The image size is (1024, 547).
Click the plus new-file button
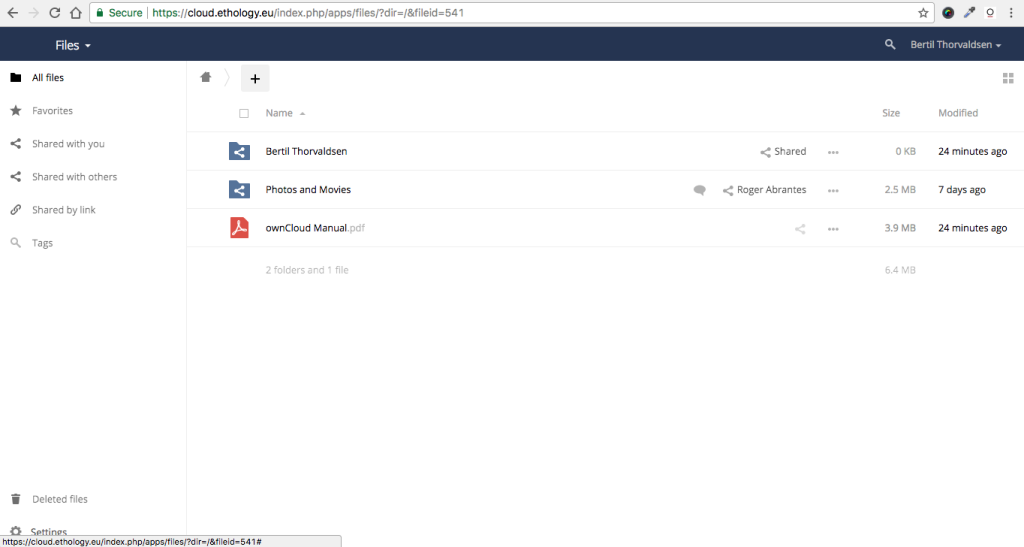pyautogui.click(x=255, y=78)
